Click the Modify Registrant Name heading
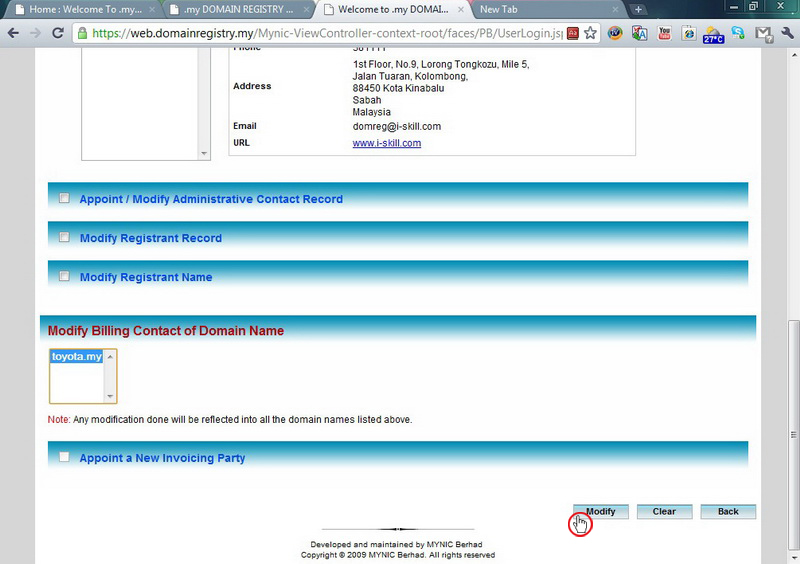 click(x=146, y=277)
